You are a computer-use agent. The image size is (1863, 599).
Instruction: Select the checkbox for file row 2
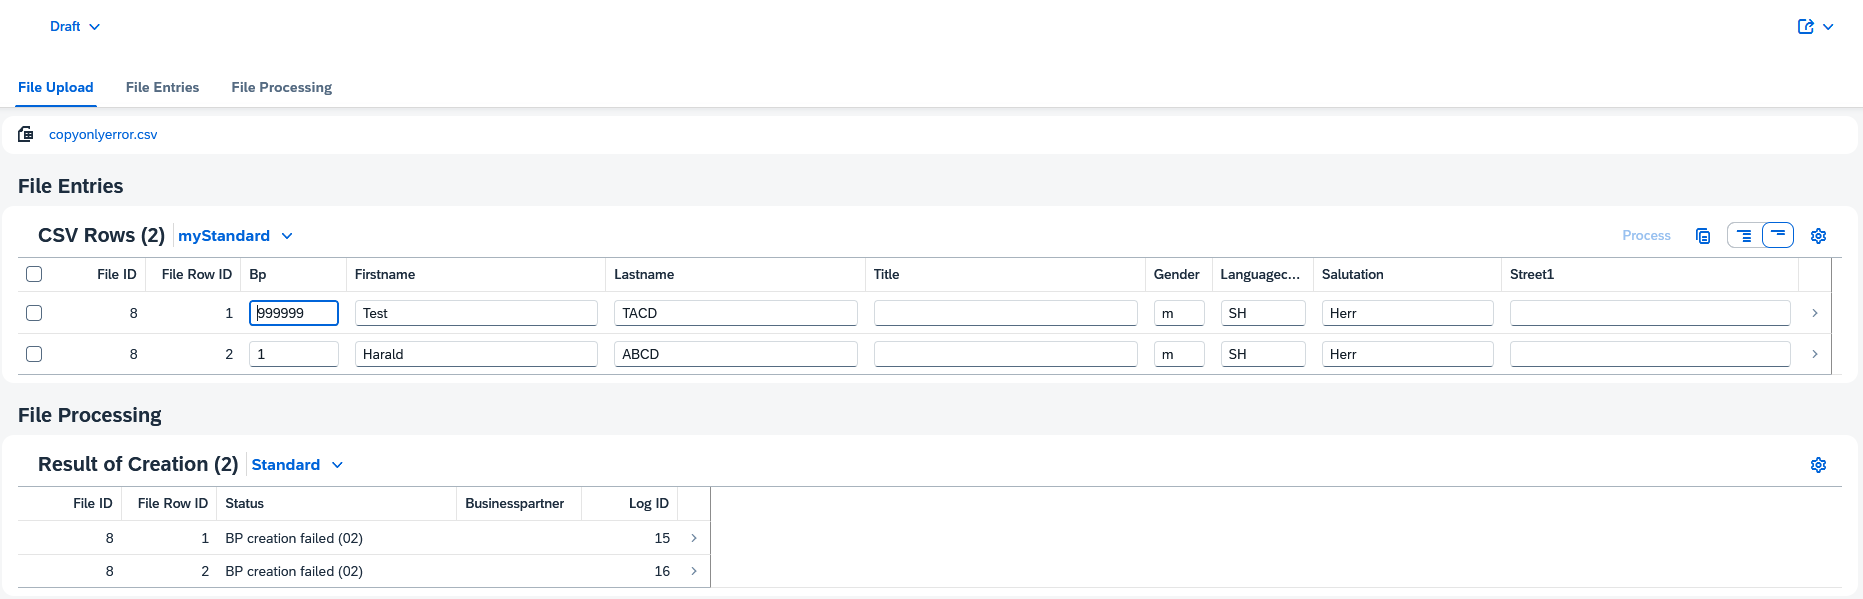click(34, 354)
